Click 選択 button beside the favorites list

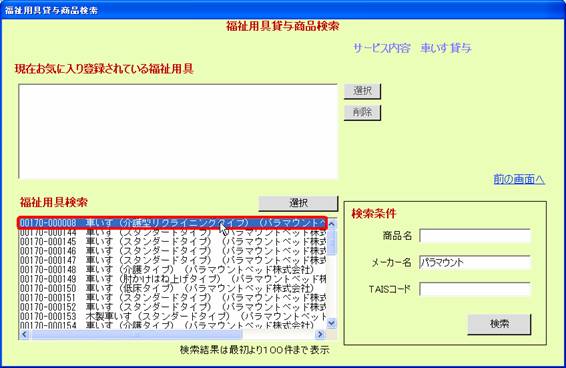(x=362, y=91)
